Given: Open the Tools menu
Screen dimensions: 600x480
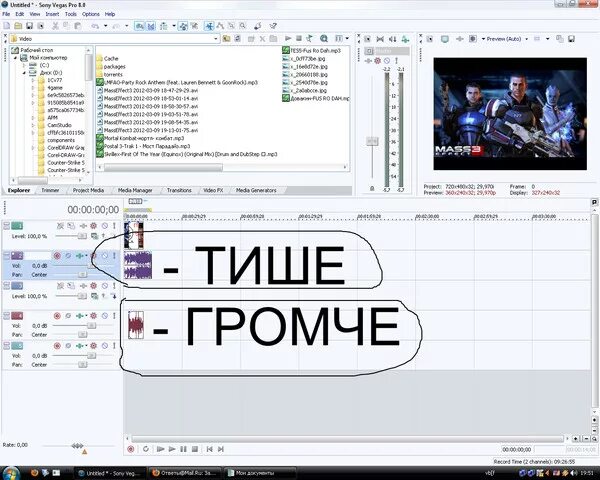Looking at the screenshot, I should click(x=70, y=14).
